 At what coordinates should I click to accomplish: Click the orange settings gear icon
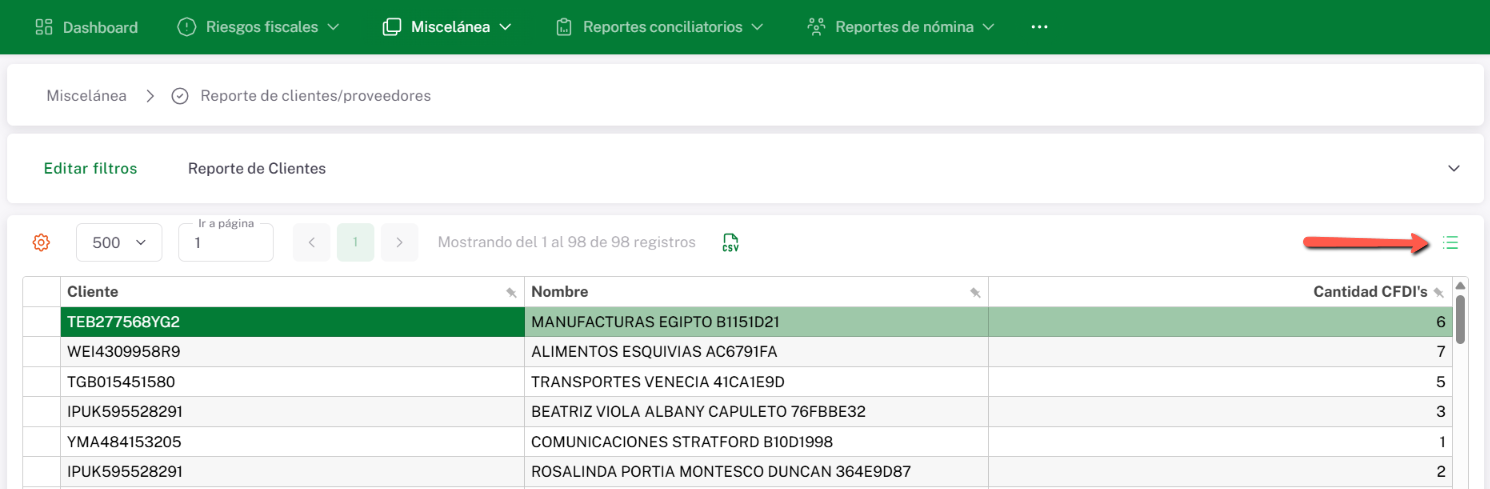[41, 242]
